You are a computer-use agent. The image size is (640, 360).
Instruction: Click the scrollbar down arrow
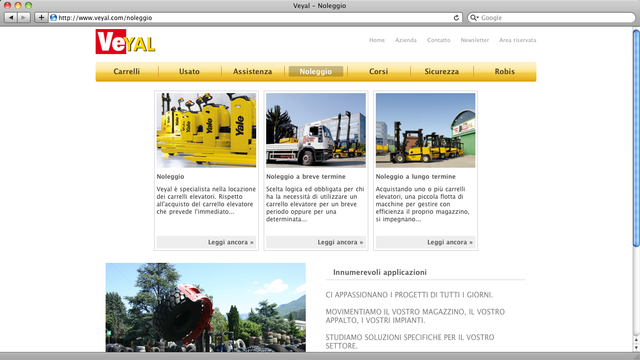coord(636,348)
